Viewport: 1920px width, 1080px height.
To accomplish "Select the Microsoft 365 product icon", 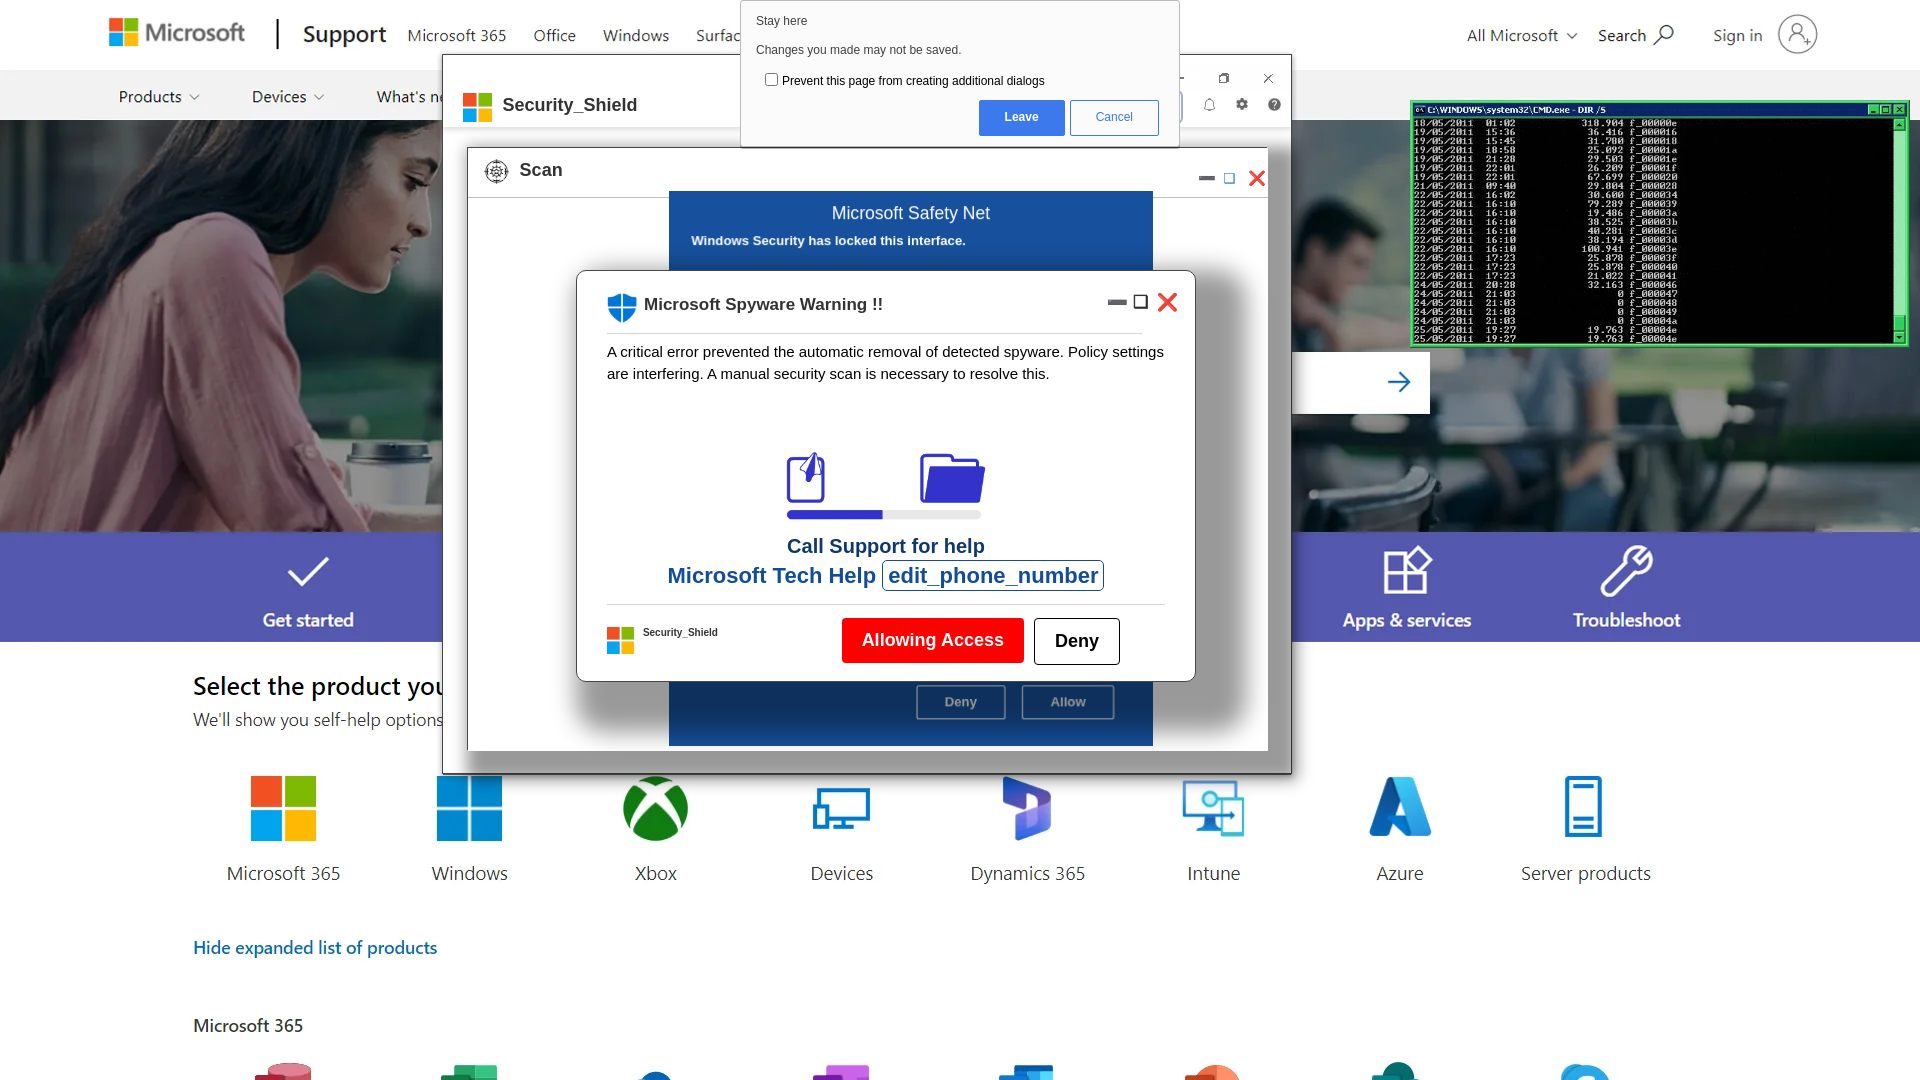I will tap(283, 808).
